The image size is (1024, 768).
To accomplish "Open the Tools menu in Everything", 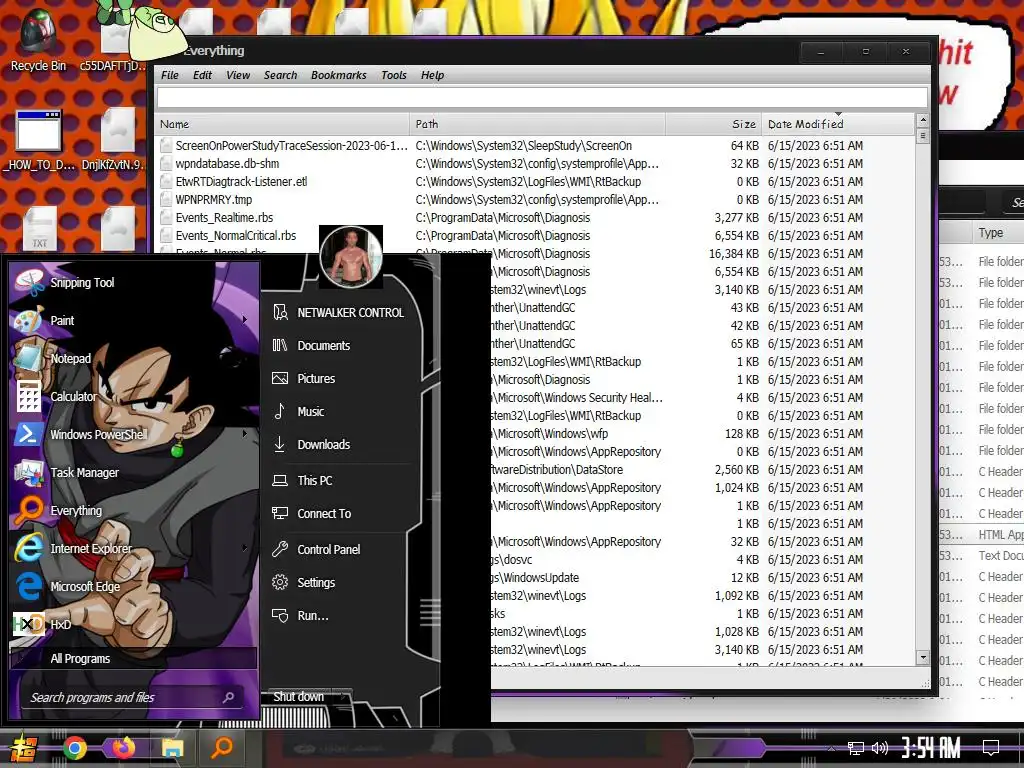I will tap(394, 75).
